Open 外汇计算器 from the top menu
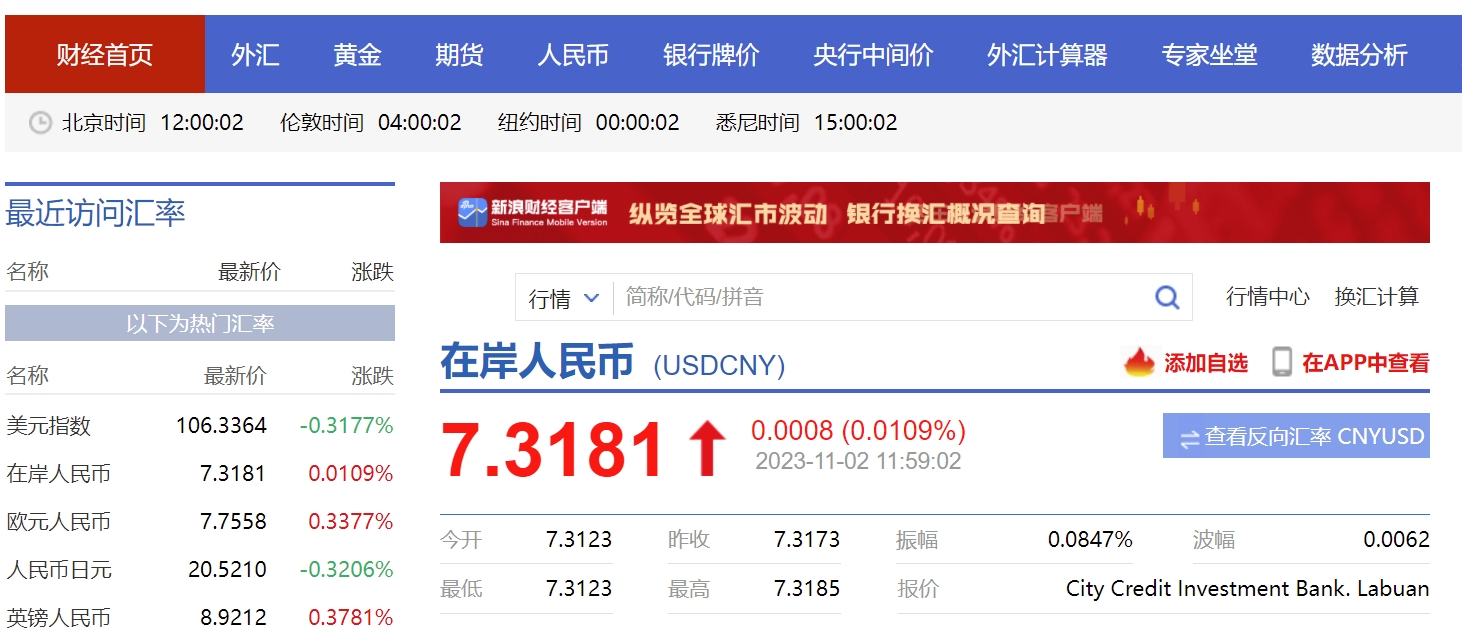The image size is (1462, 633). pyautogui.click(x=1047, y=55)
